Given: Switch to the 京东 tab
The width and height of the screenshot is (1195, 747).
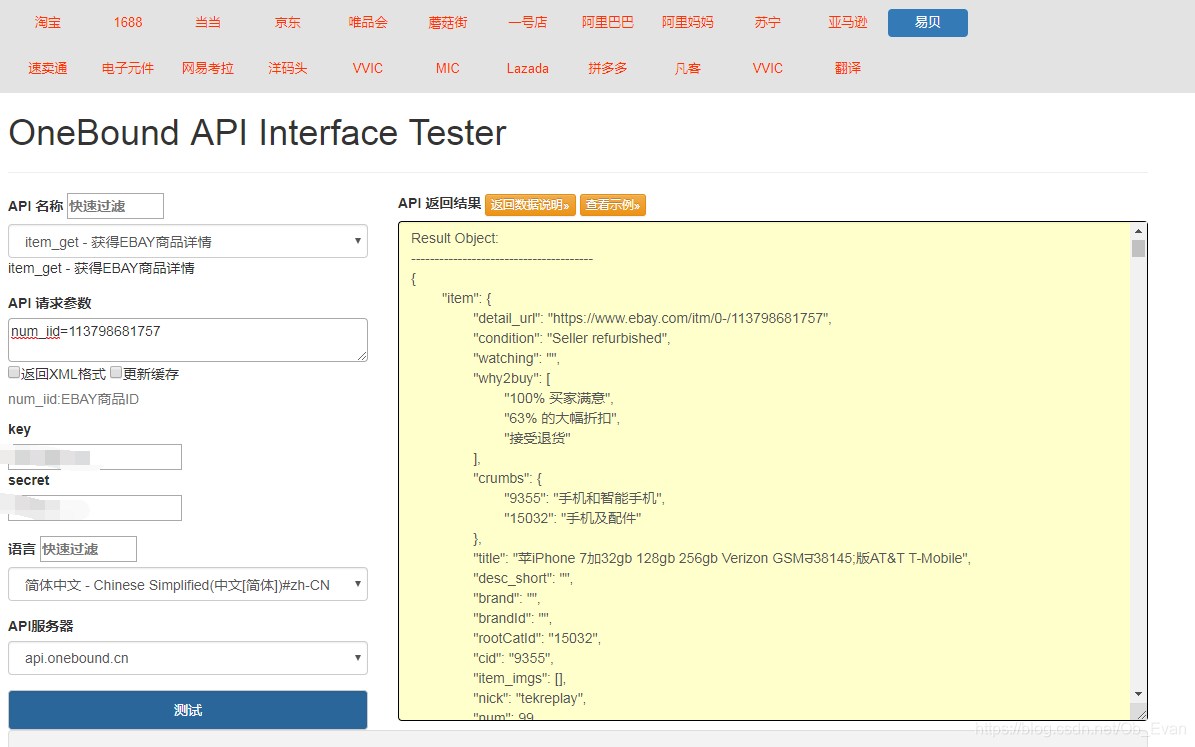Looking at the screenshot, I should pyautogui.click(x=287, y=23).
